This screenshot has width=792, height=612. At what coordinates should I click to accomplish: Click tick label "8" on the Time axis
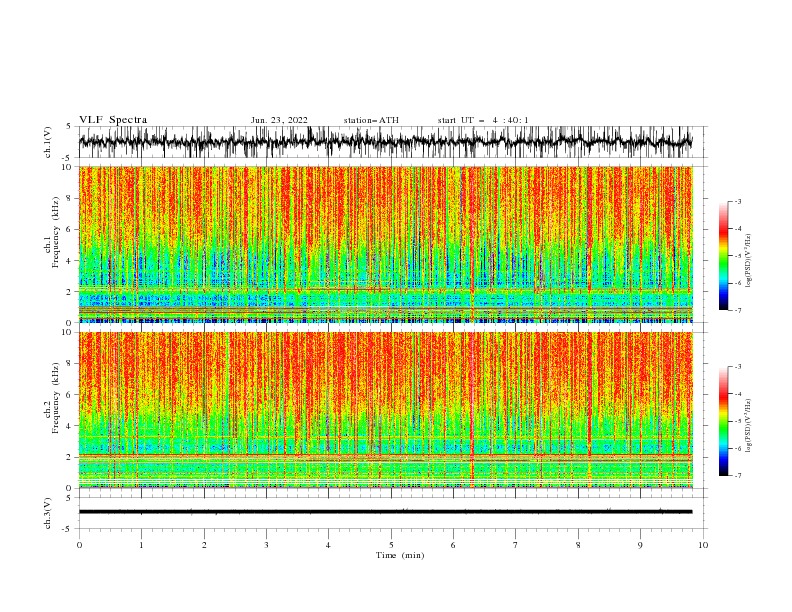tap(578, 545)
